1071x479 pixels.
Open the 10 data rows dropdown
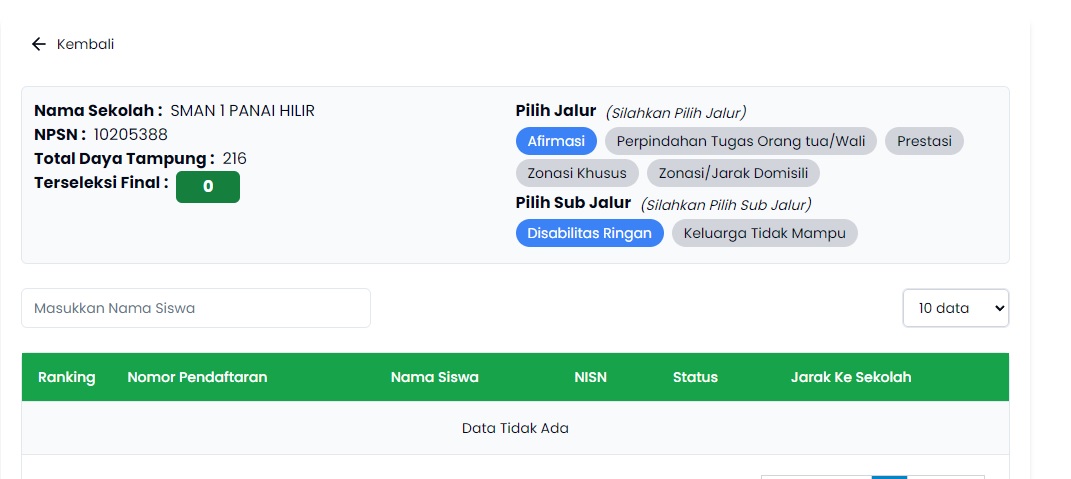[x=955, y=308]
